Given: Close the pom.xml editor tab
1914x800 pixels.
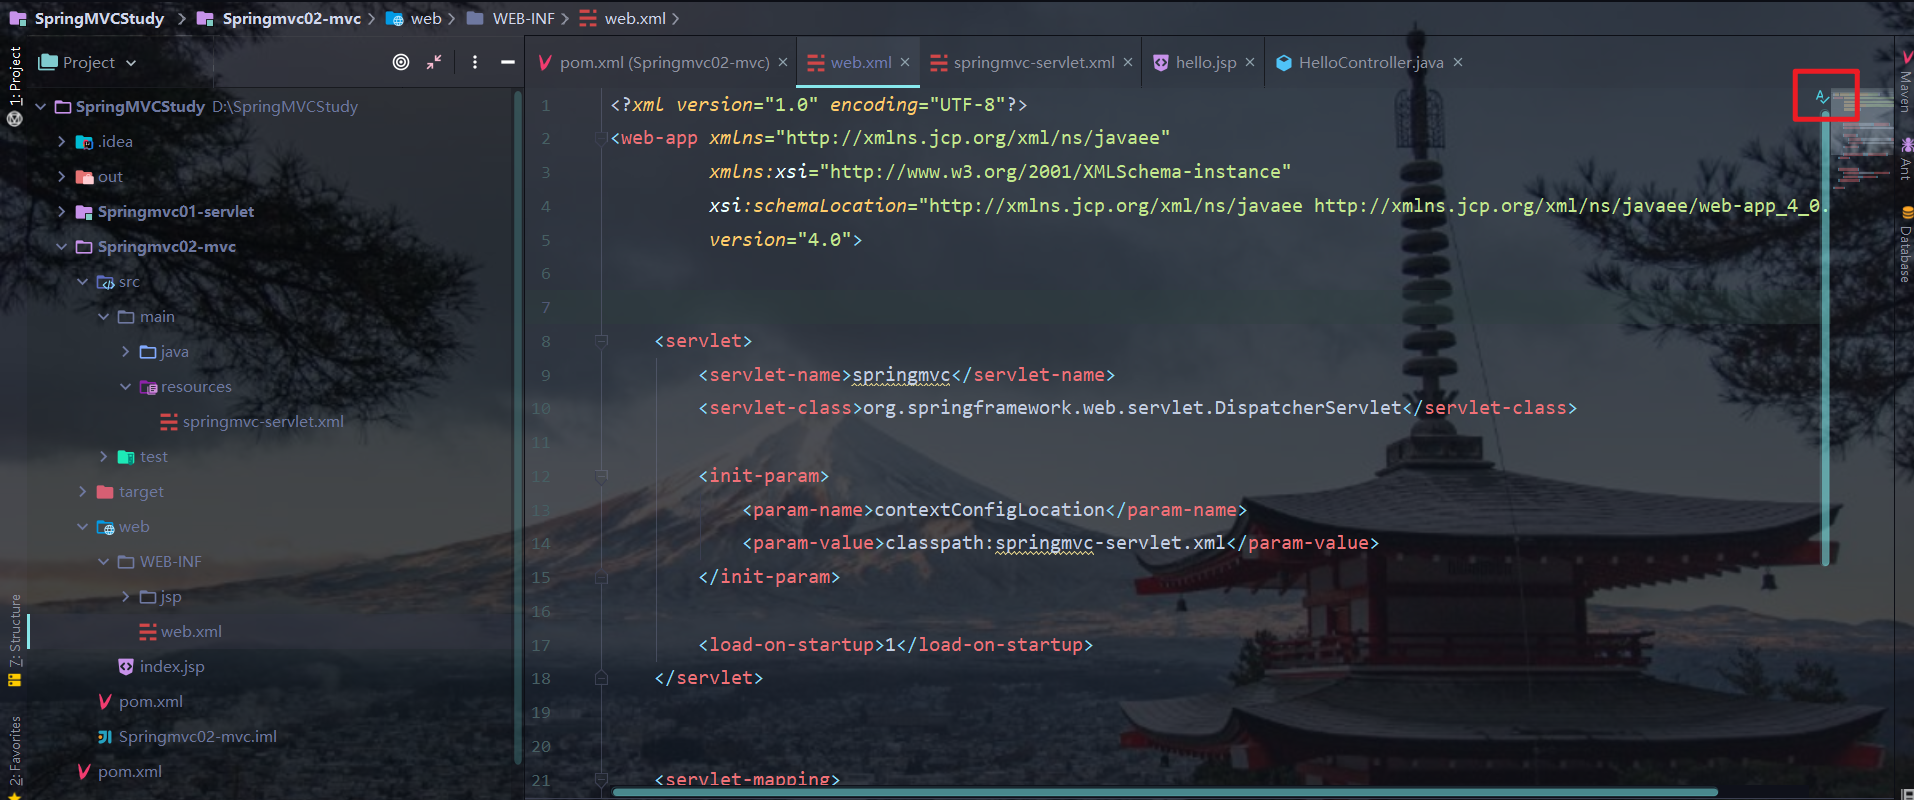Looking at the screenshot, I should pyautogui.click(x=783, y=62).
